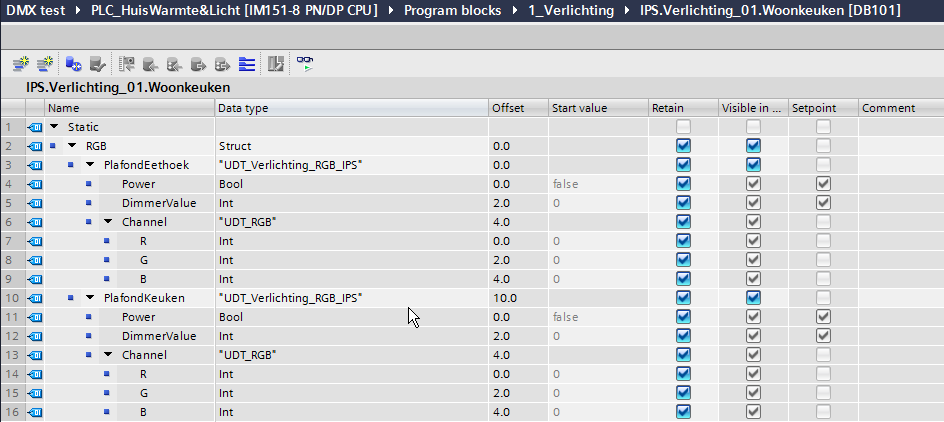Image resolution: width=944 pixels, height=422 pixels.
Task: Toggle Setpoint checkbox for row 4 Power
Action: [823, 184]
